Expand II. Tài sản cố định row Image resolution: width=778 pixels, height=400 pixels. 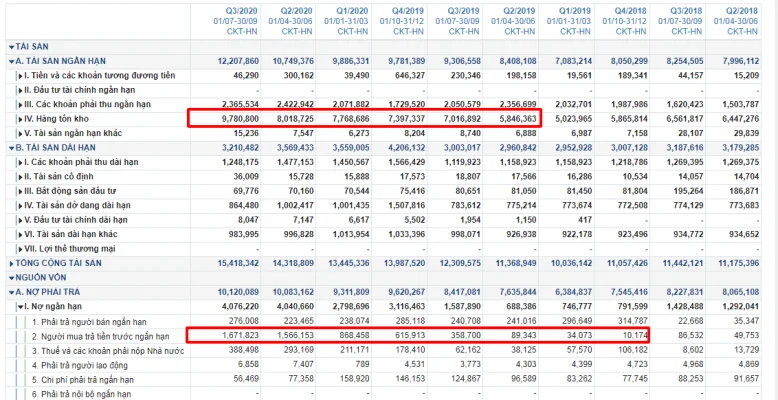(20, 176)
